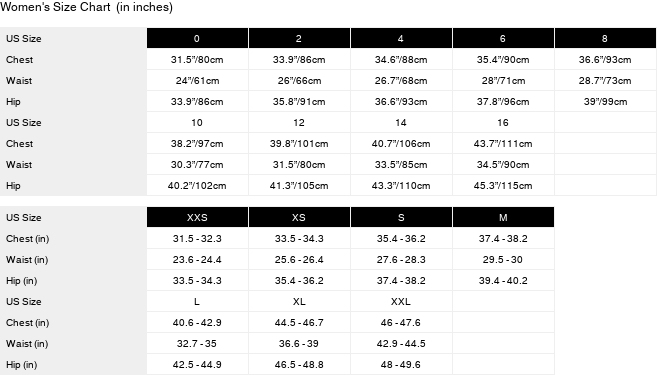Select hip range 48 - 49.6
Image resolution: width=657 pixels, height=375 pixels.
coord(401,364)
